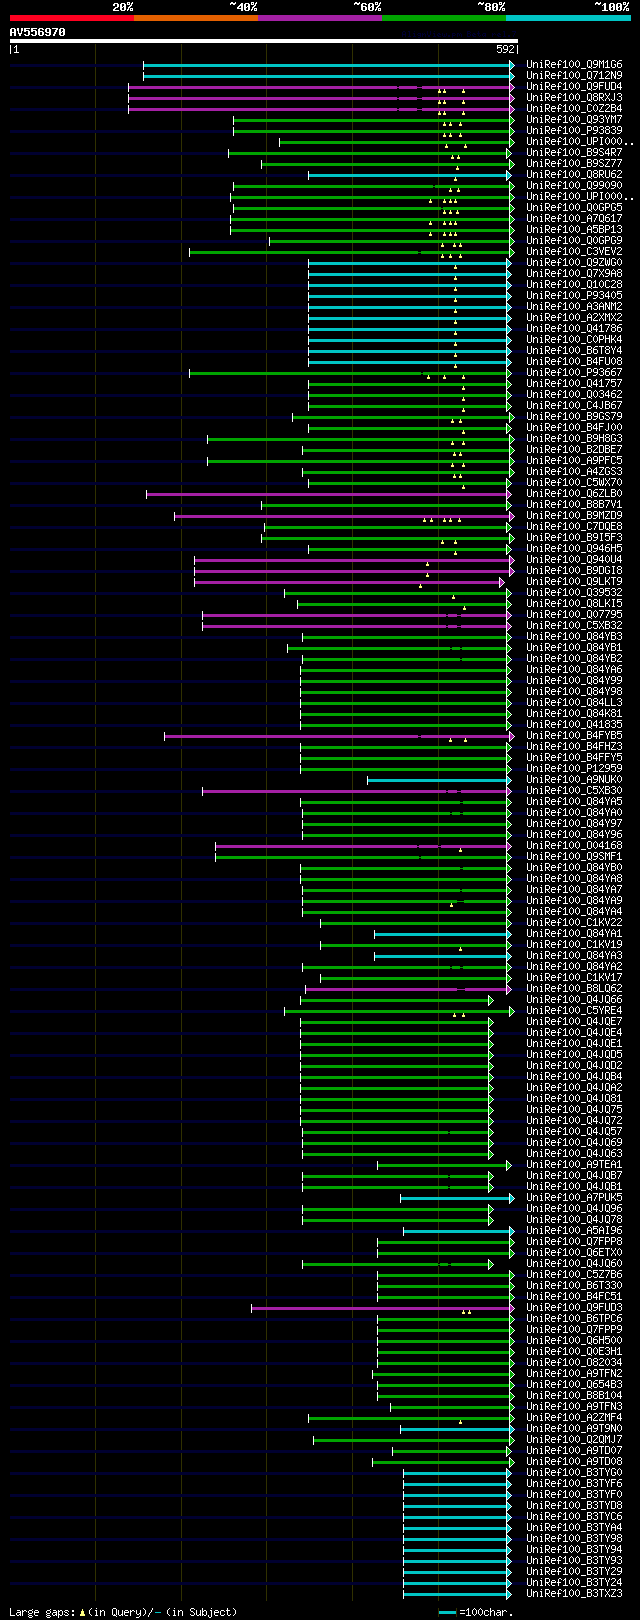This screenshot has height=1620, width=640.
Task: Click the white query length bar under AV556970
Action: 264,41
